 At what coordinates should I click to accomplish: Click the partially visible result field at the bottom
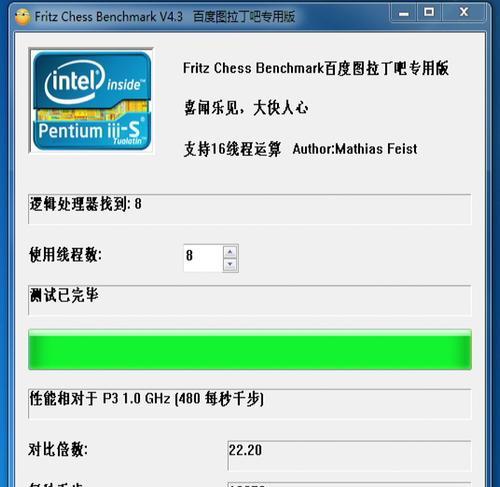(x=349, y=484)
